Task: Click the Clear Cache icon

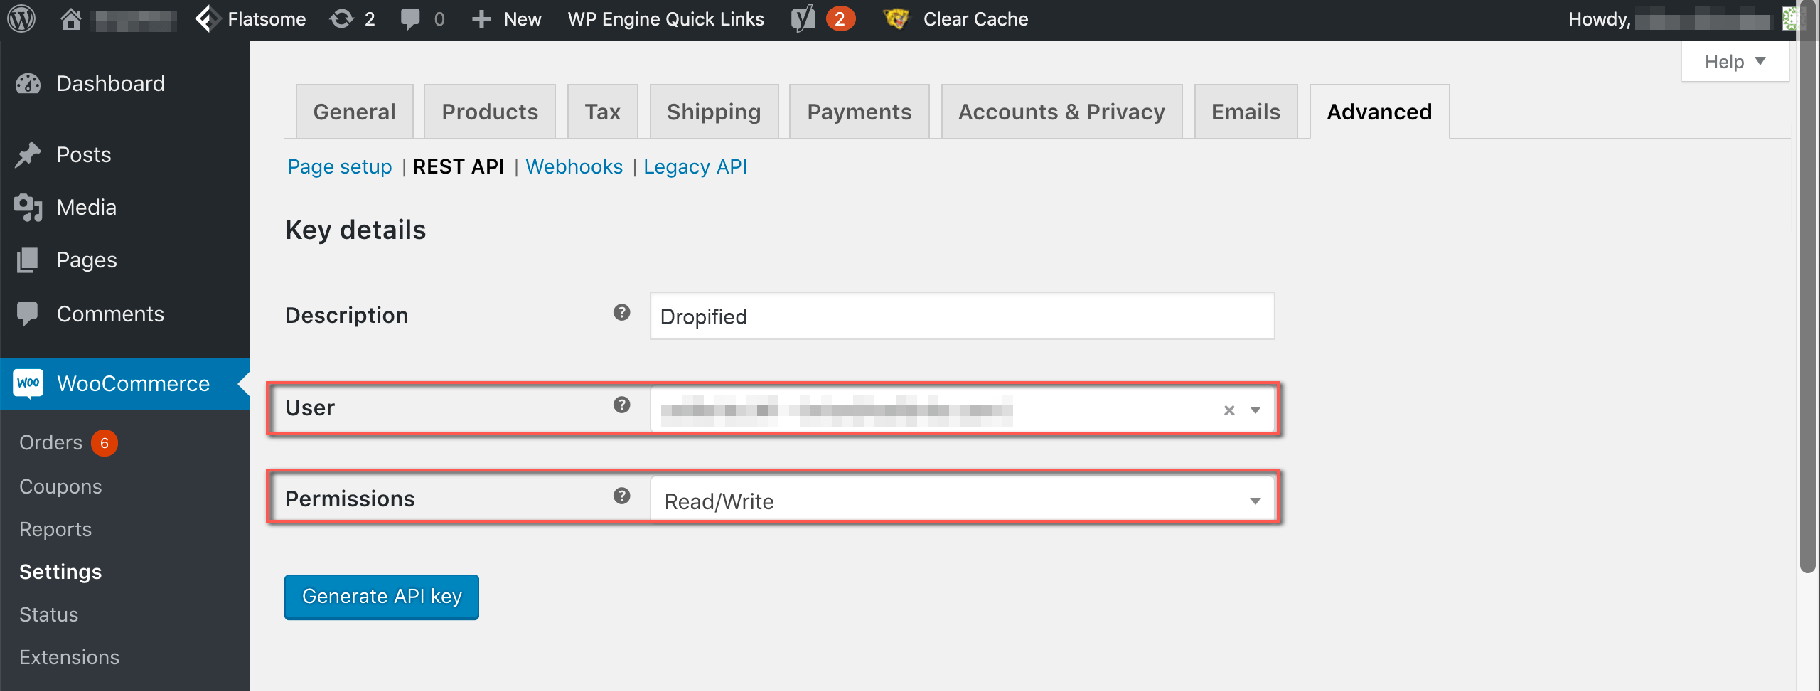Action: point(897,19)
